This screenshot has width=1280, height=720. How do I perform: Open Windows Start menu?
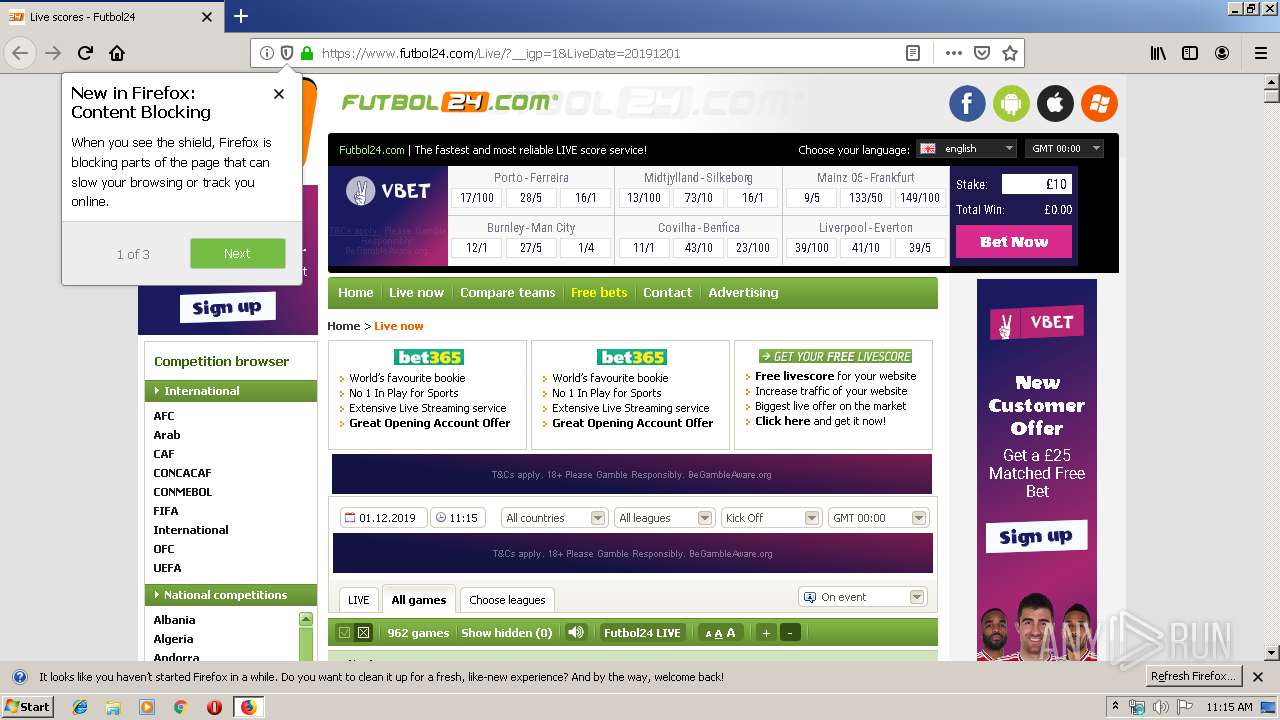[x=27, y=707]
